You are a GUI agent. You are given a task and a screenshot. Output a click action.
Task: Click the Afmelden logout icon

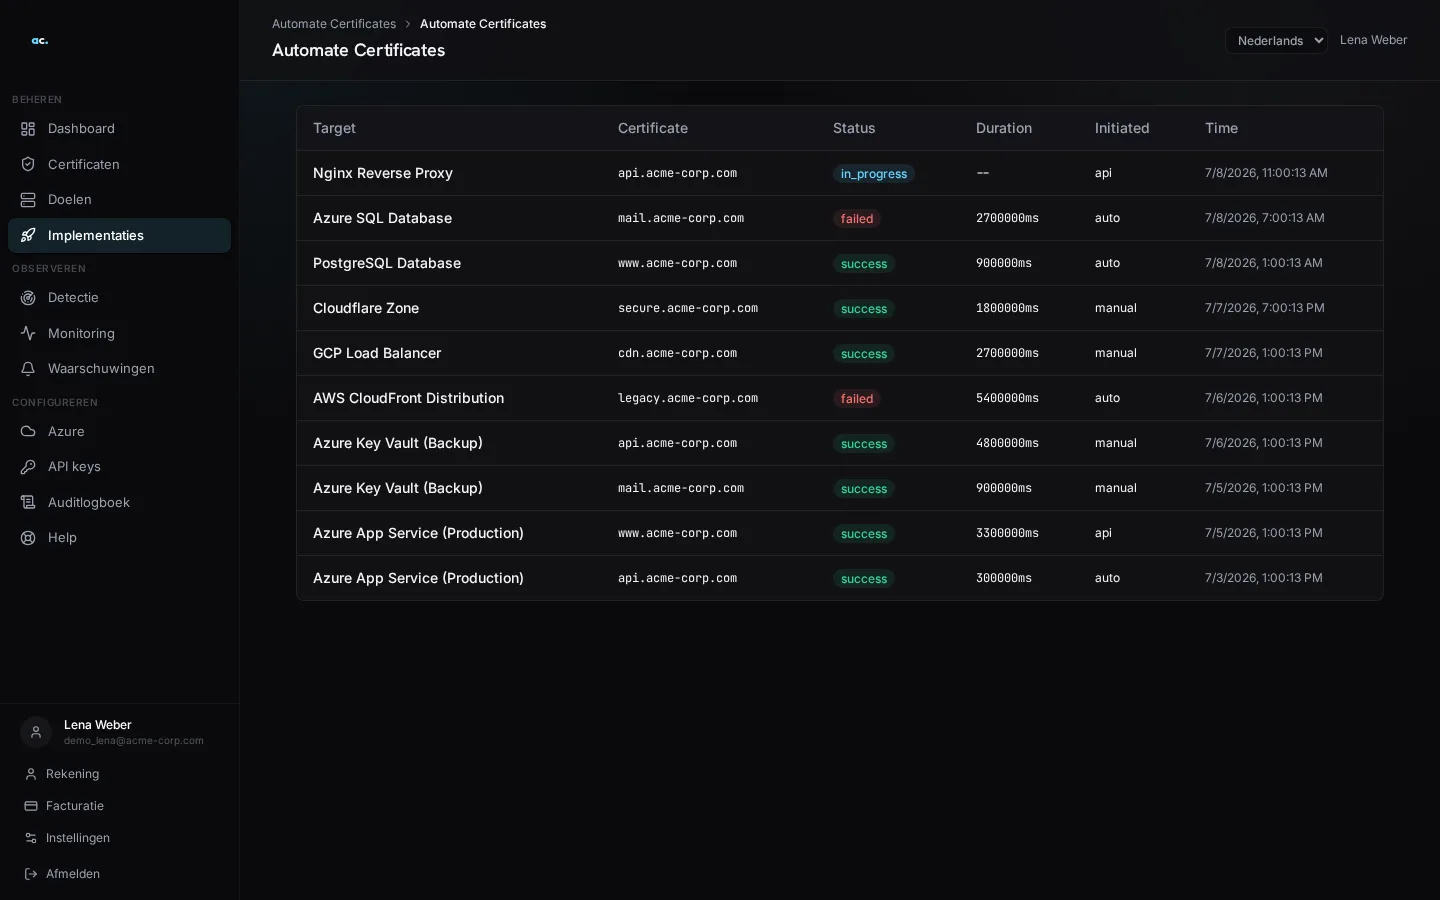31,874
